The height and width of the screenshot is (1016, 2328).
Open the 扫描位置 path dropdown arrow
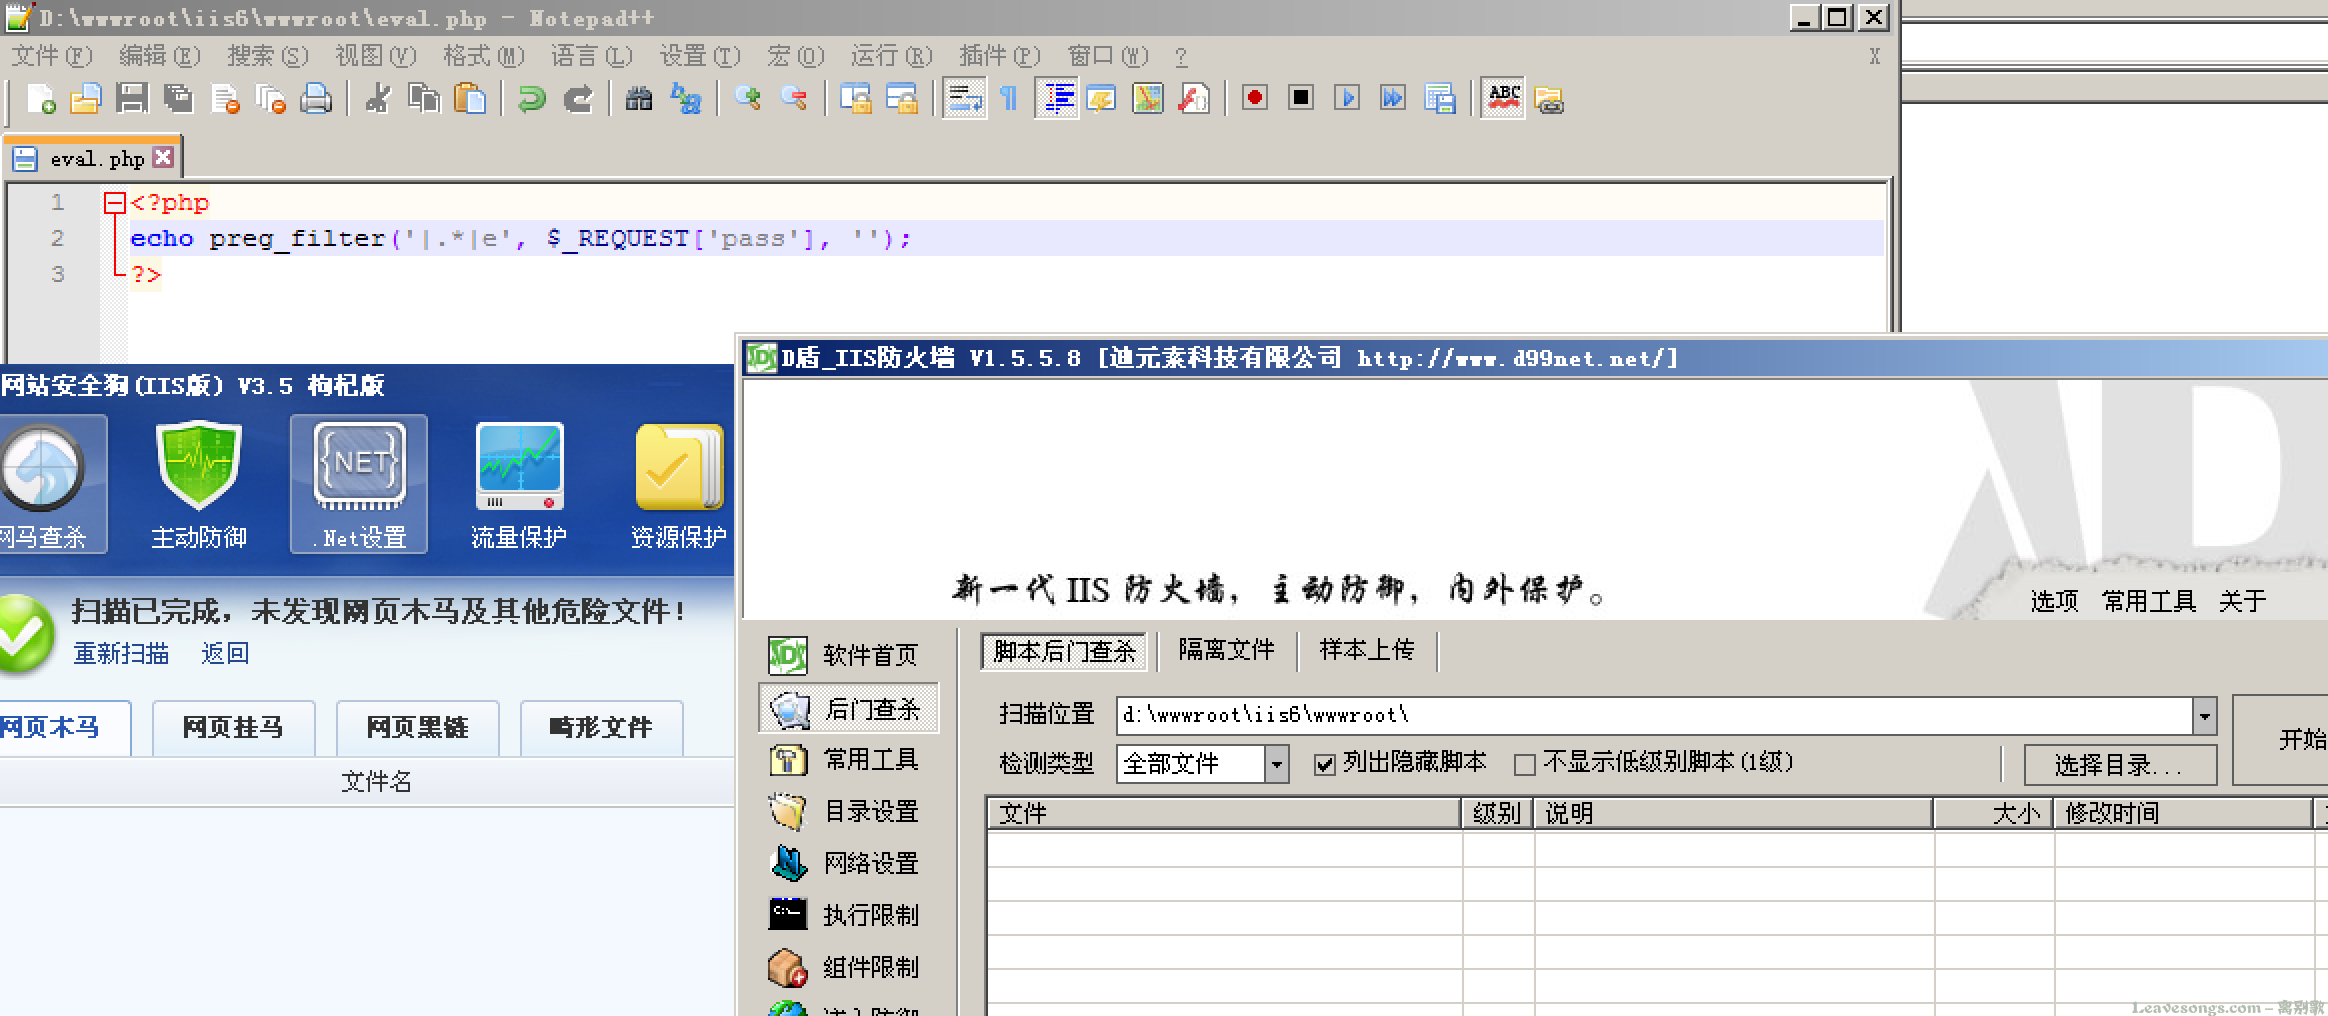click(x=2204, y=715)
